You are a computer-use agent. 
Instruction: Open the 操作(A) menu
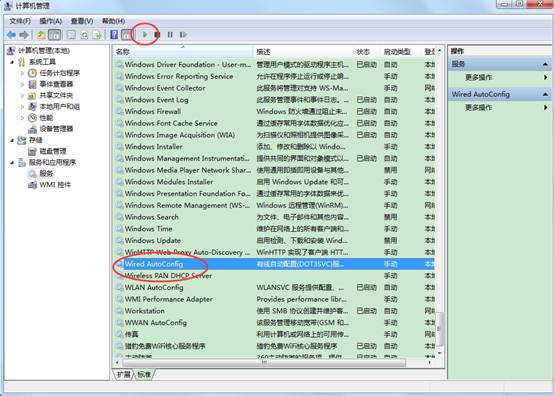point(51,21)
